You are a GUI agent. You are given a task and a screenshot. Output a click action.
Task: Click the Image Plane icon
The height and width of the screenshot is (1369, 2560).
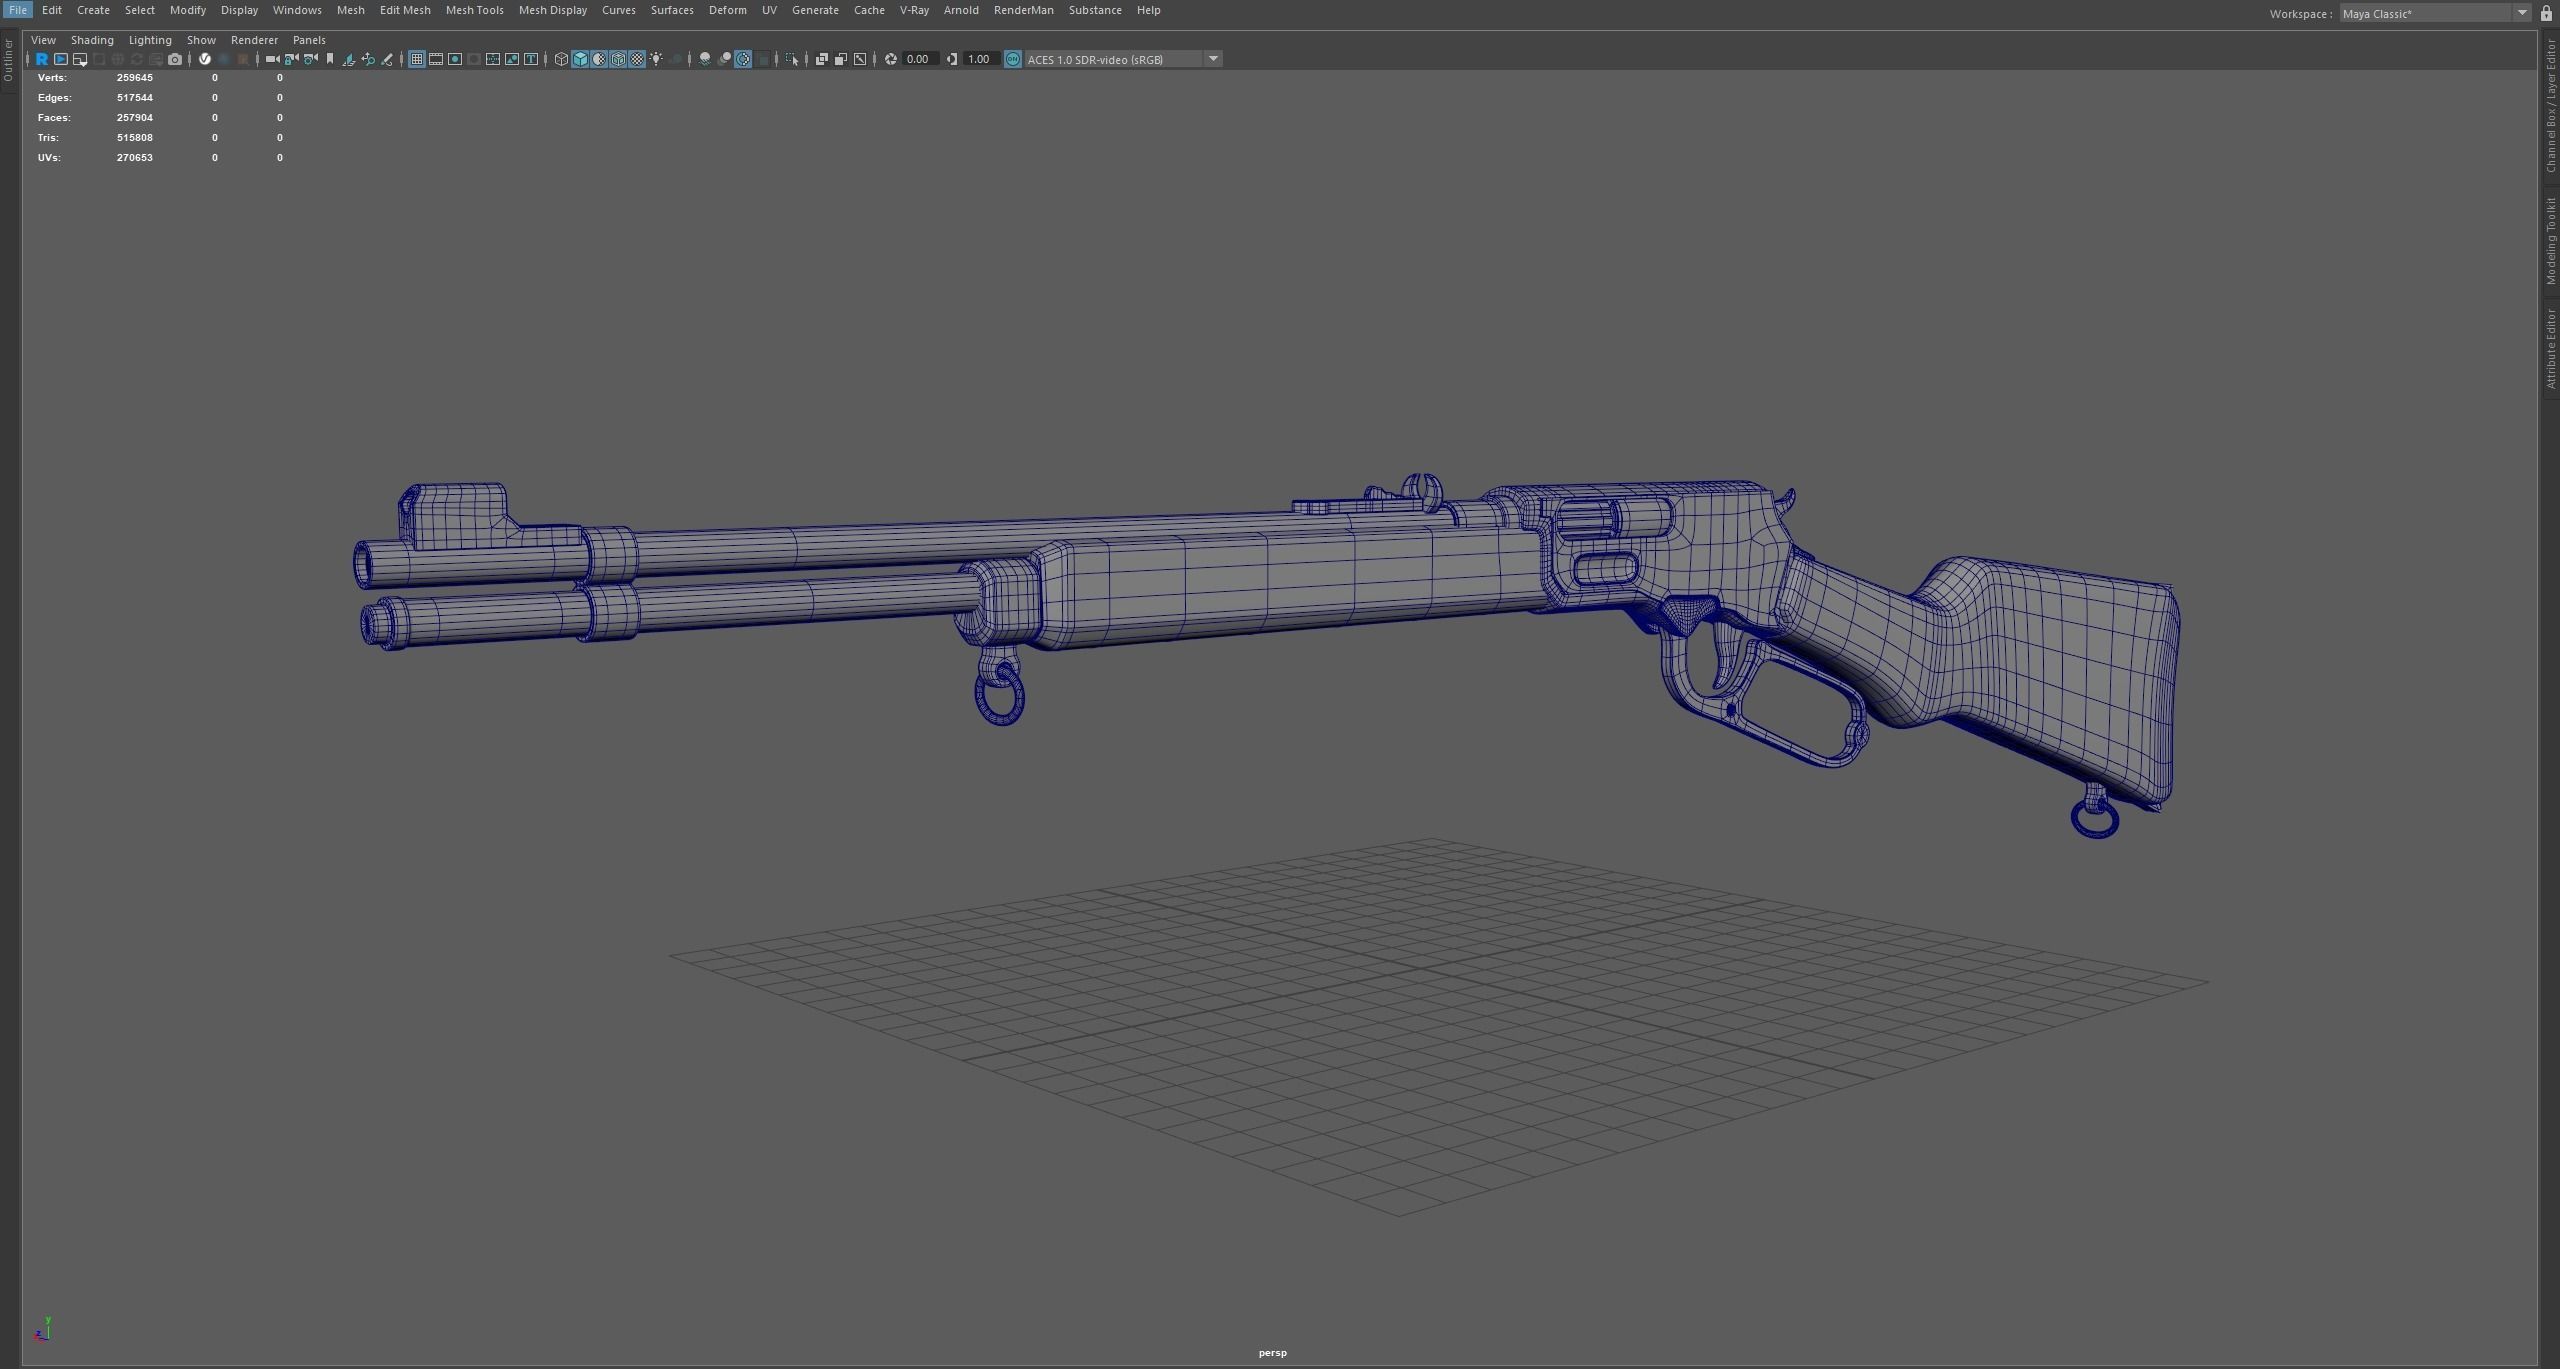click(x=348, y=59)
